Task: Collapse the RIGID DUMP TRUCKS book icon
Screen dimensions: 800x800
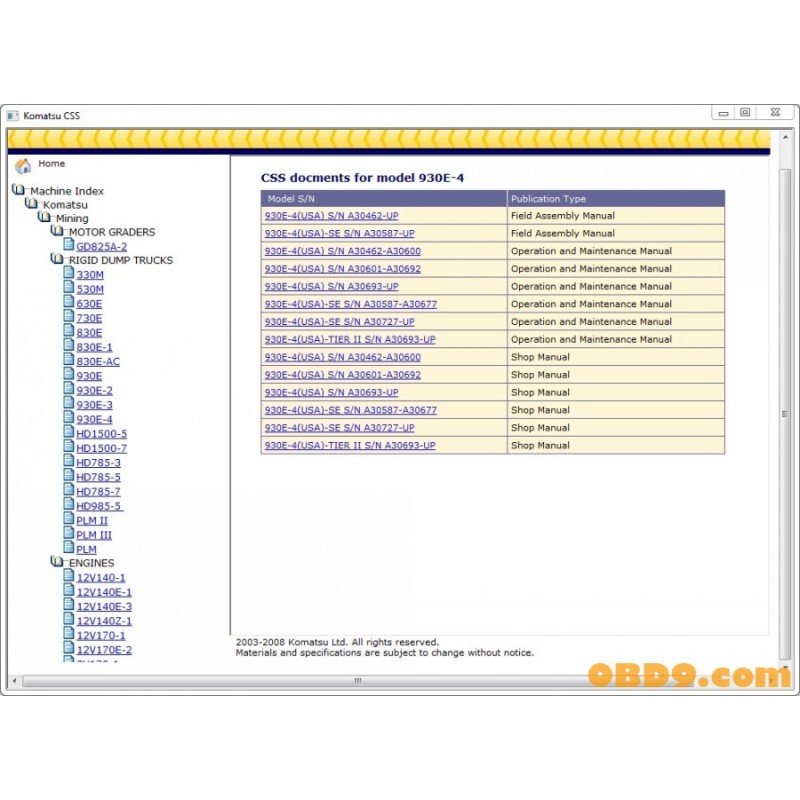Action: (57, 259)
